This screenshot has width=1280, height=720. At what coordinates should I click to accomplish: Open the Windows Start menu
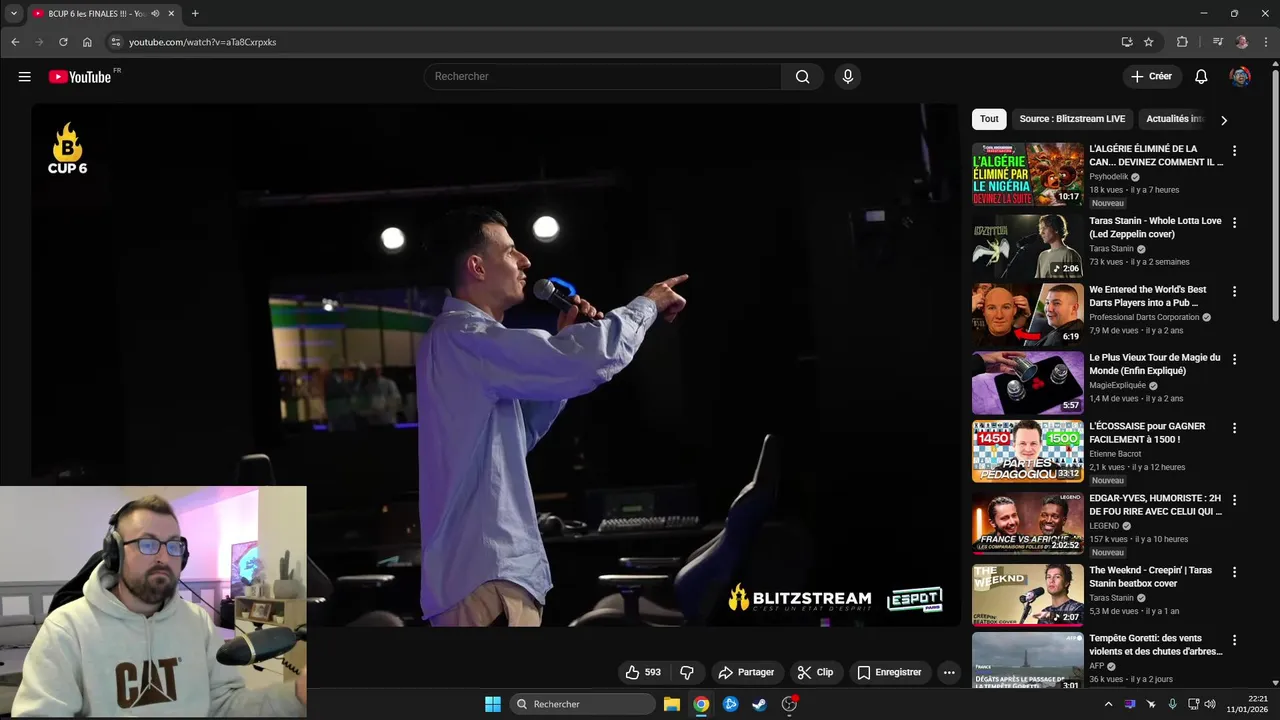point(493,704)
